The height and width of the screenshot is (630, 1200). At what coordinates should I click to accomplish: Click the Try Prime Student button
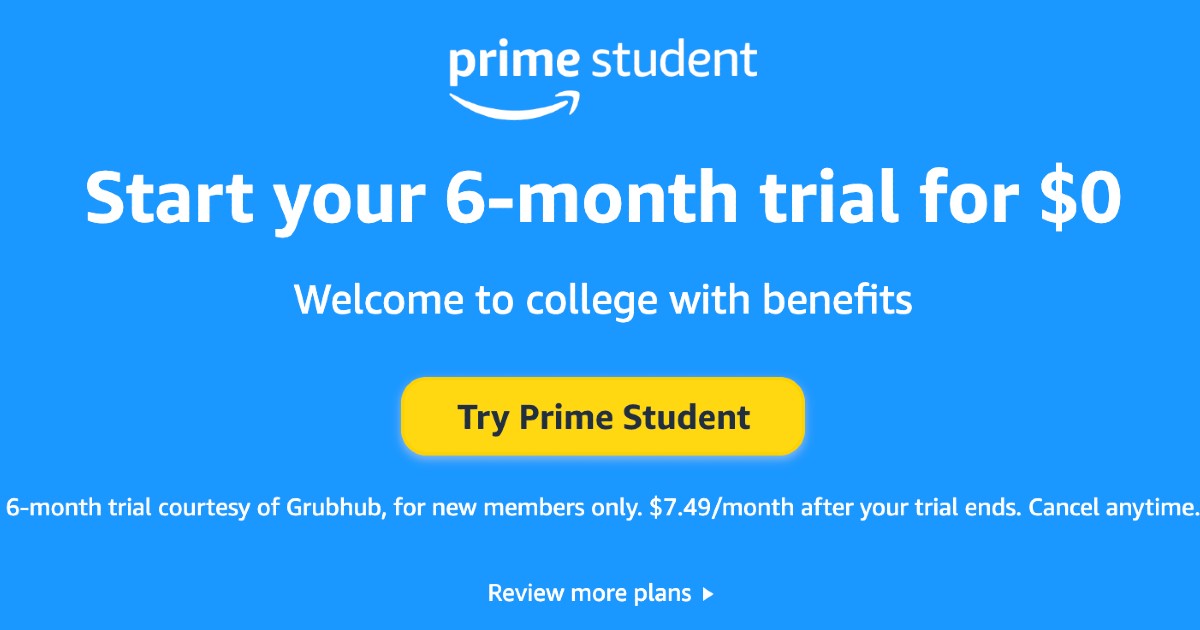pyautogui.click(x=602, y=416)
